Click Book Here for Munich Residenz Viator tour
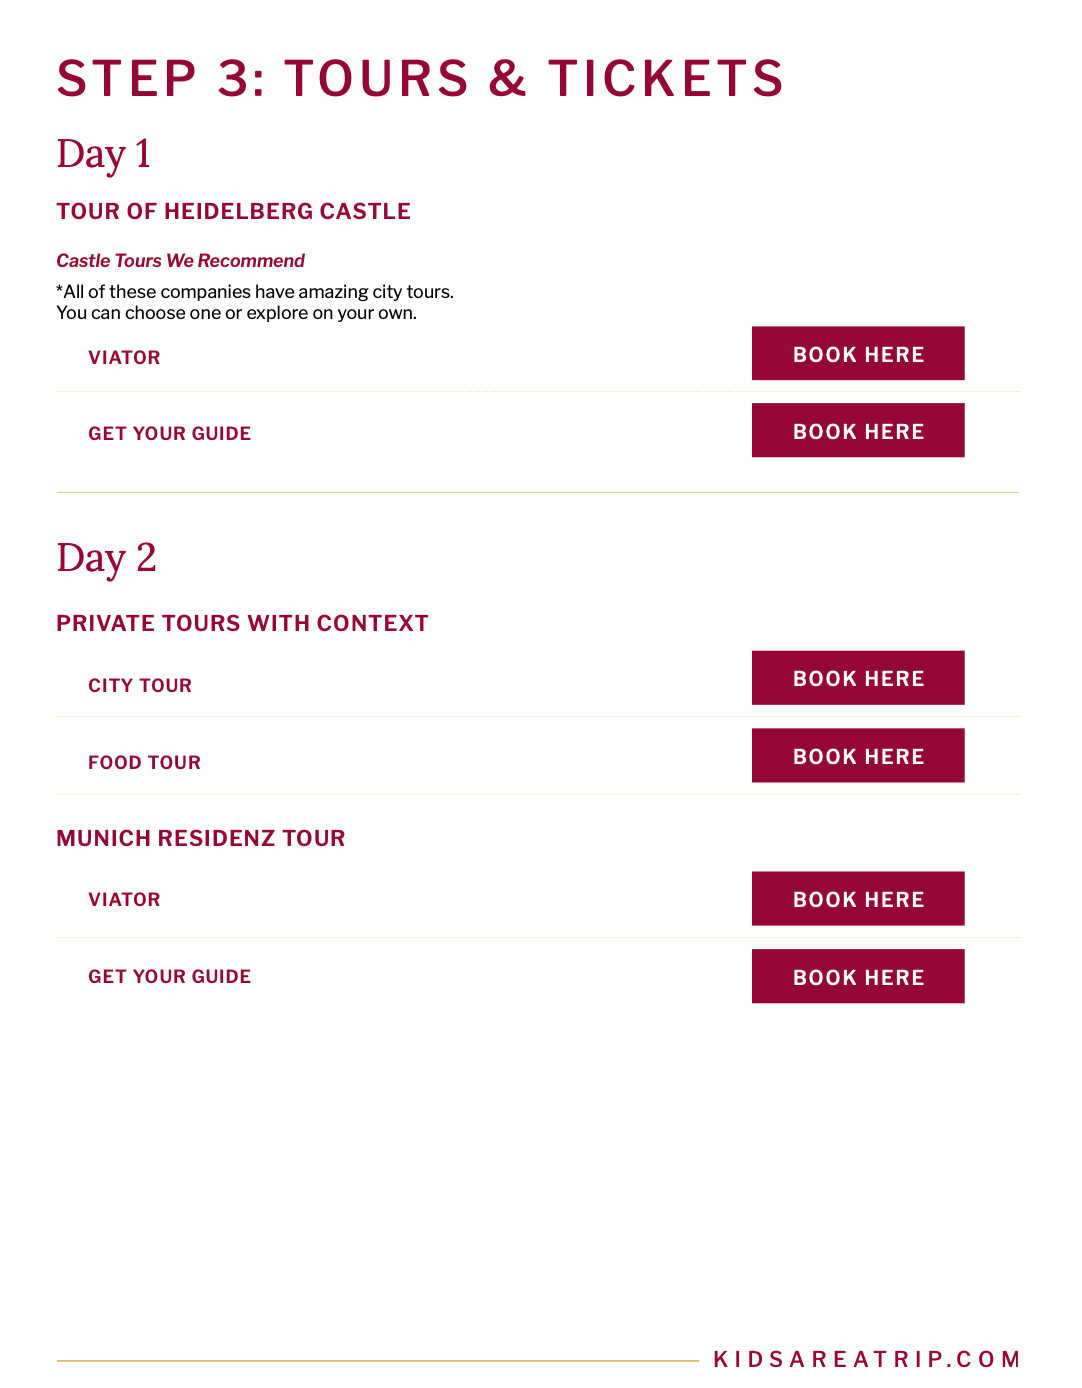 [858, 898]
